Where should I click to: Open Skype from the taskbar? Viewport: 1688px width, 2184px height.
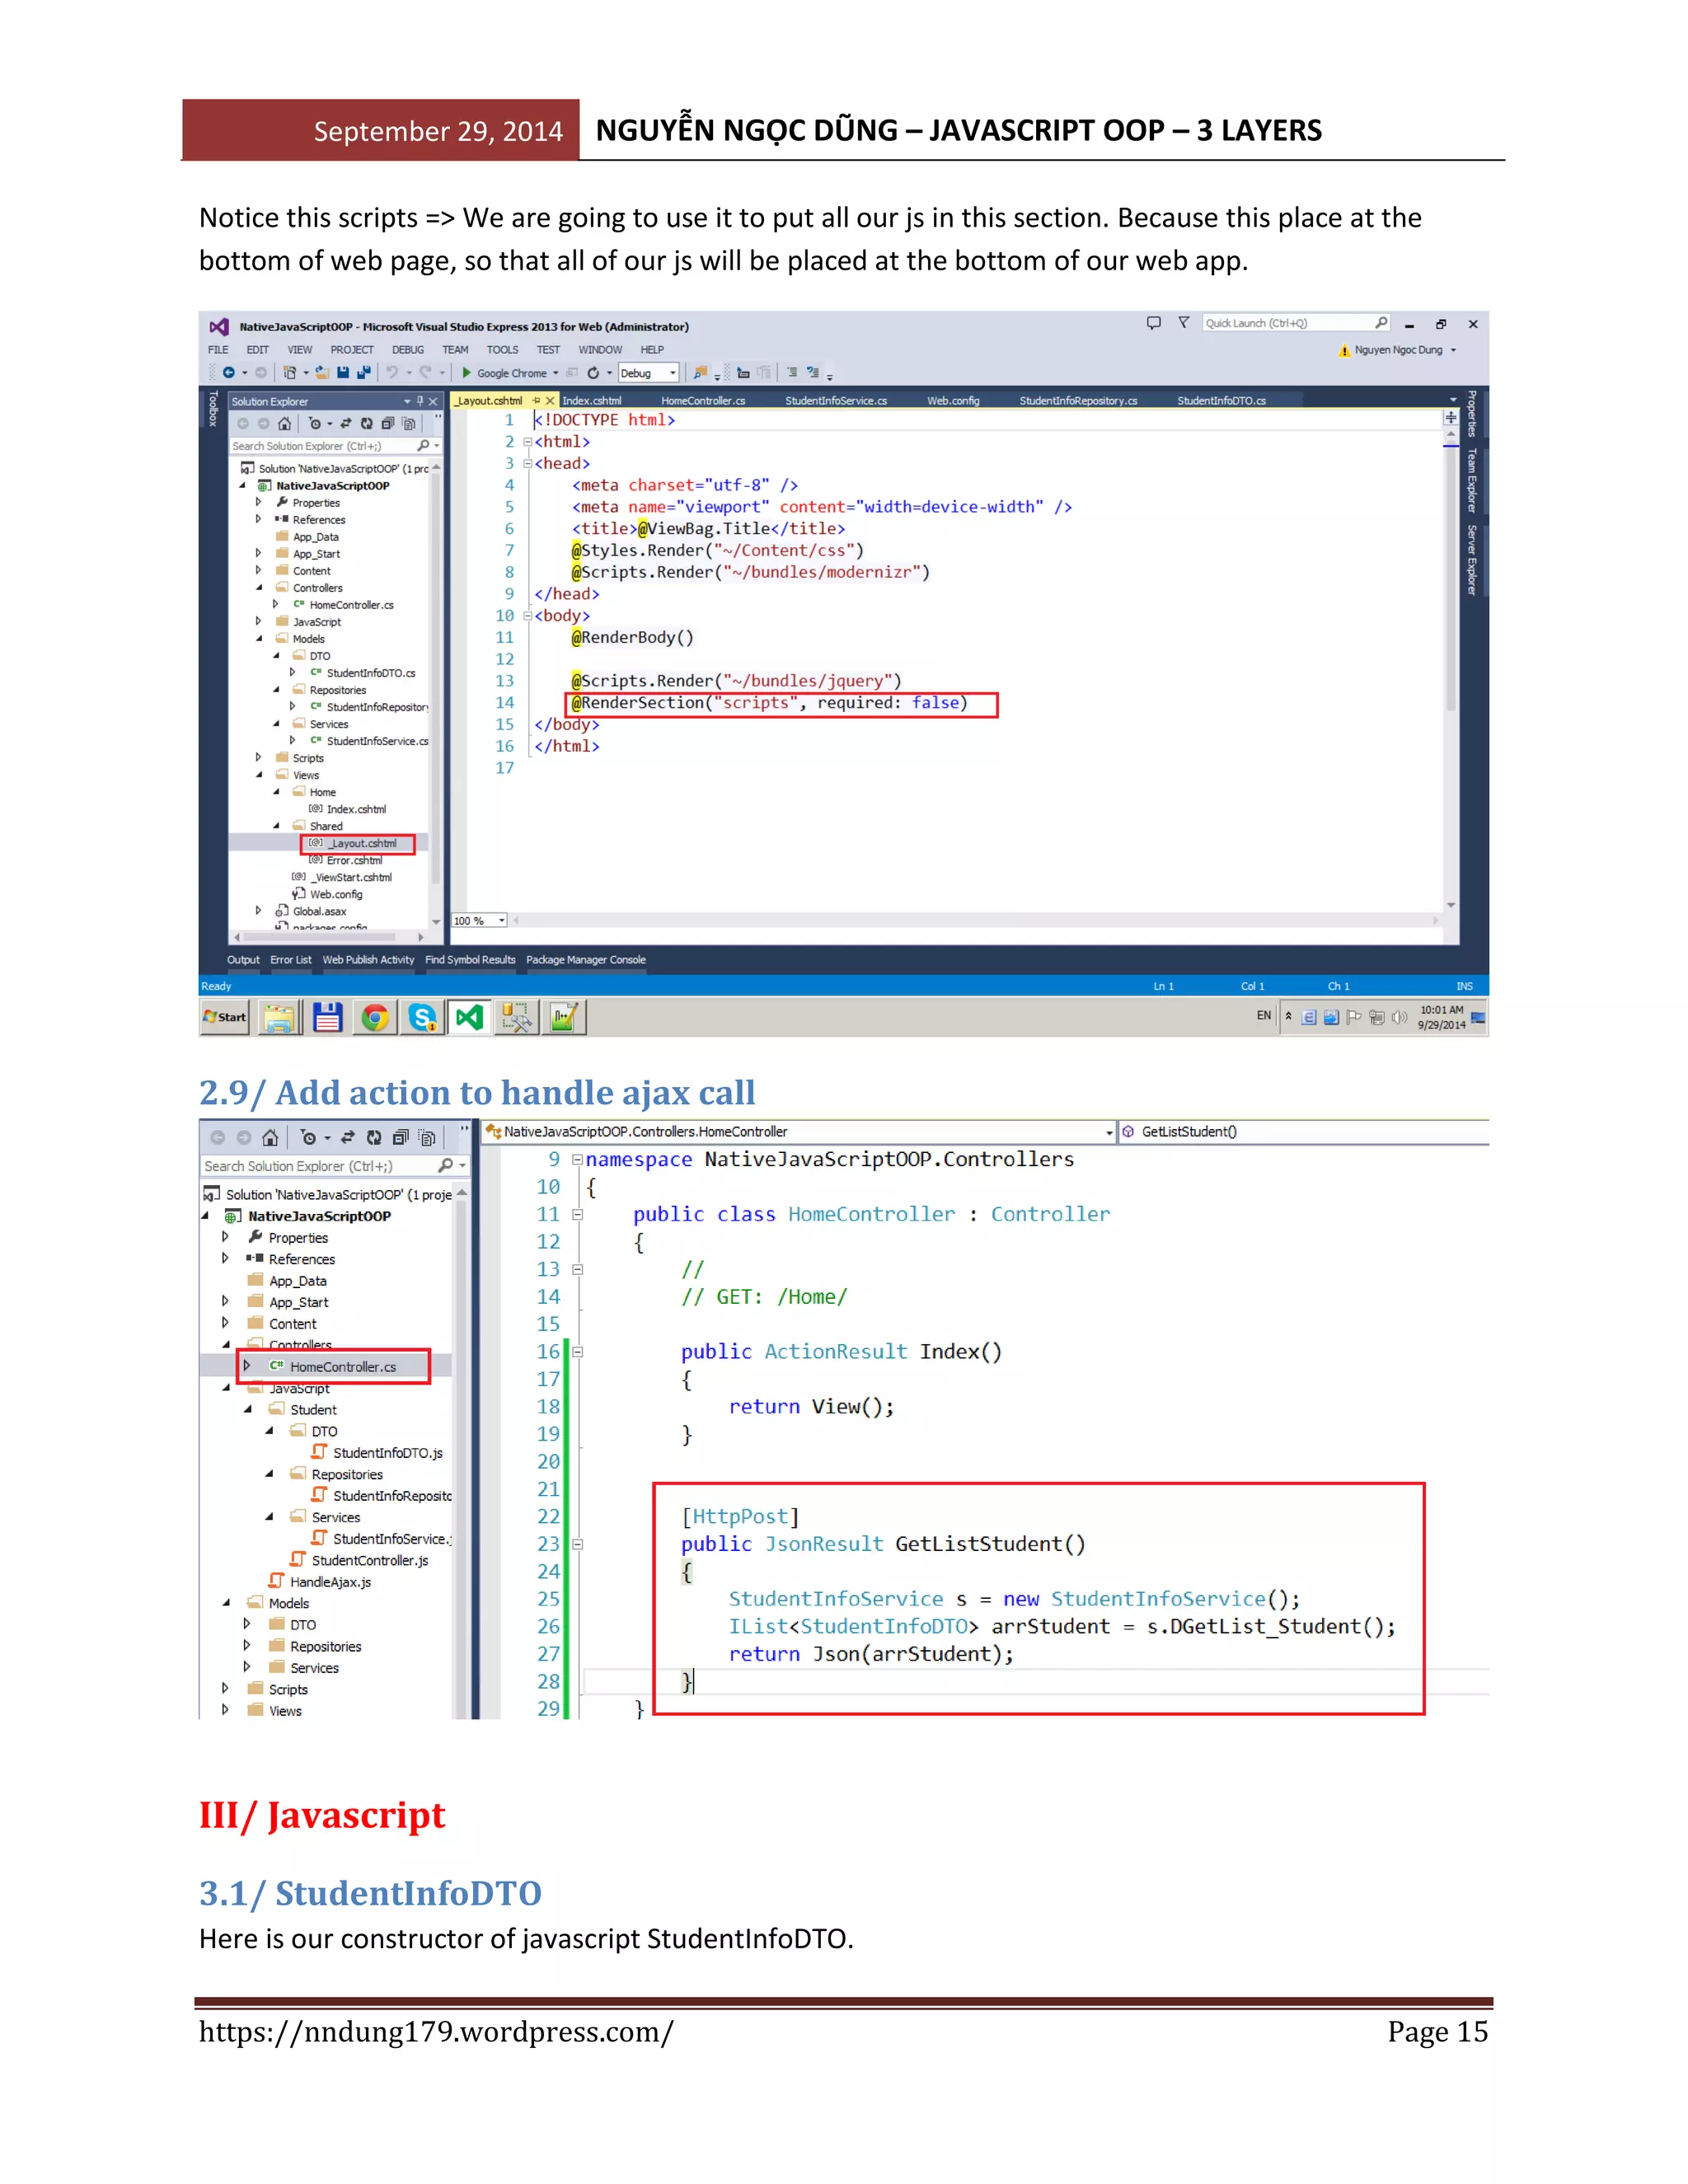[422, 1018]
